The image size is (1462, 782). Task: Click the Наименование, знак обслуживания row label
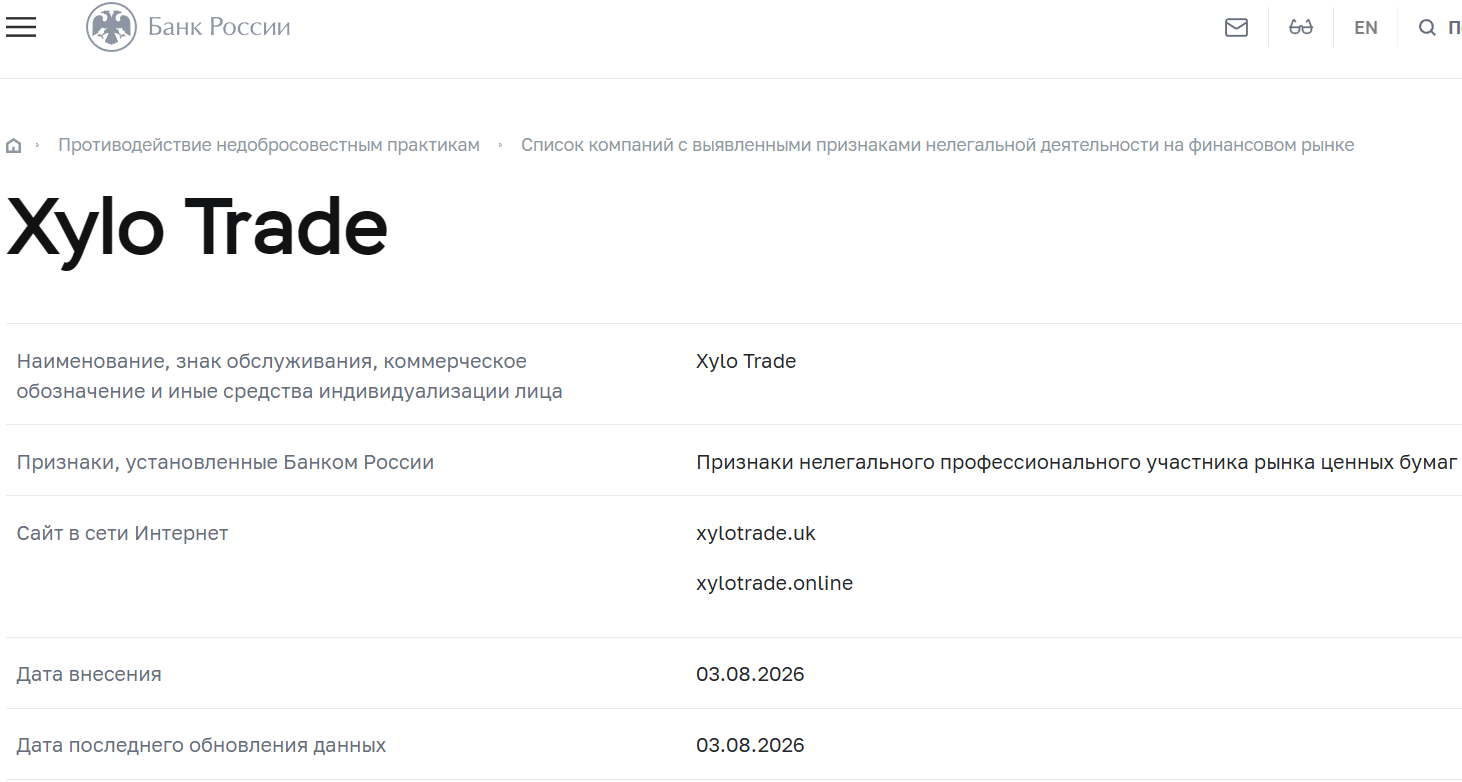click(x=289, y=376)
